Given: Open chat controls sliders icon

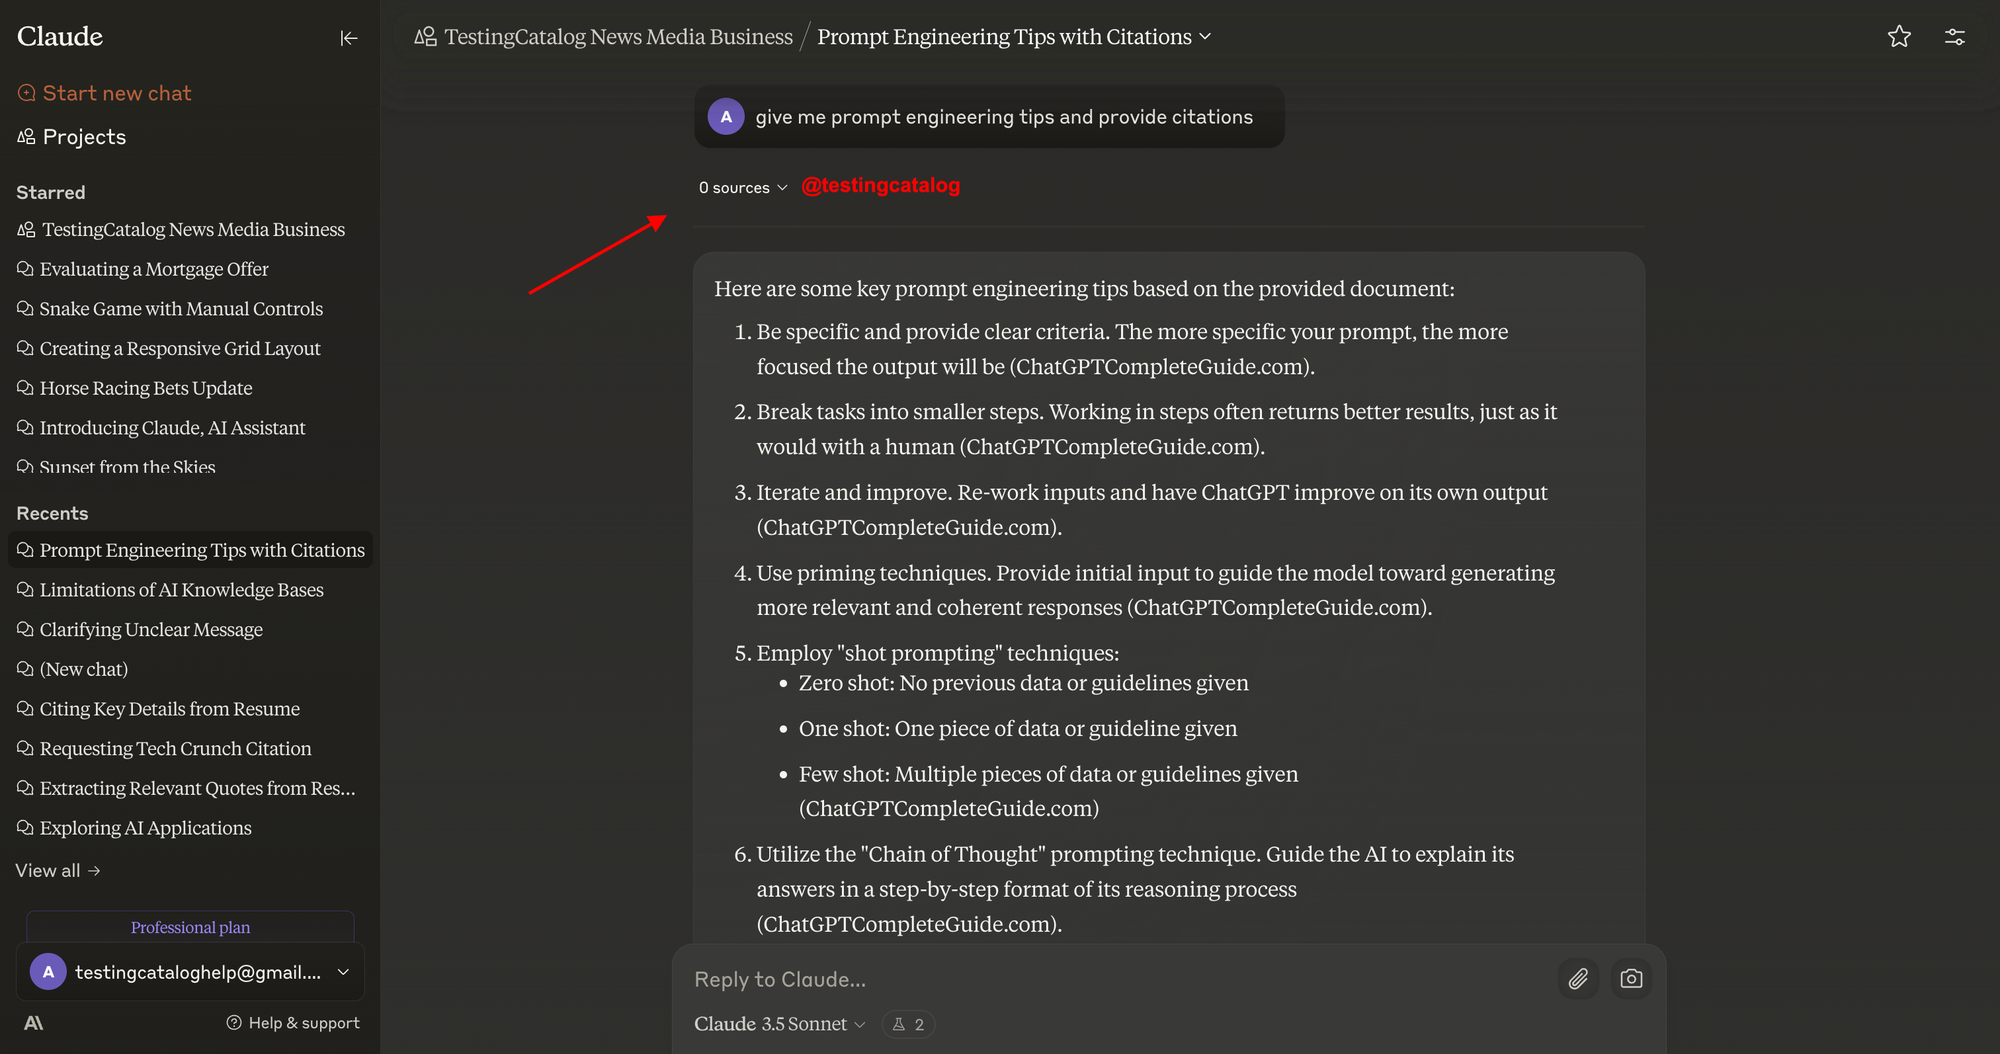Looking at the screenshot, I should coord(1954,37).
